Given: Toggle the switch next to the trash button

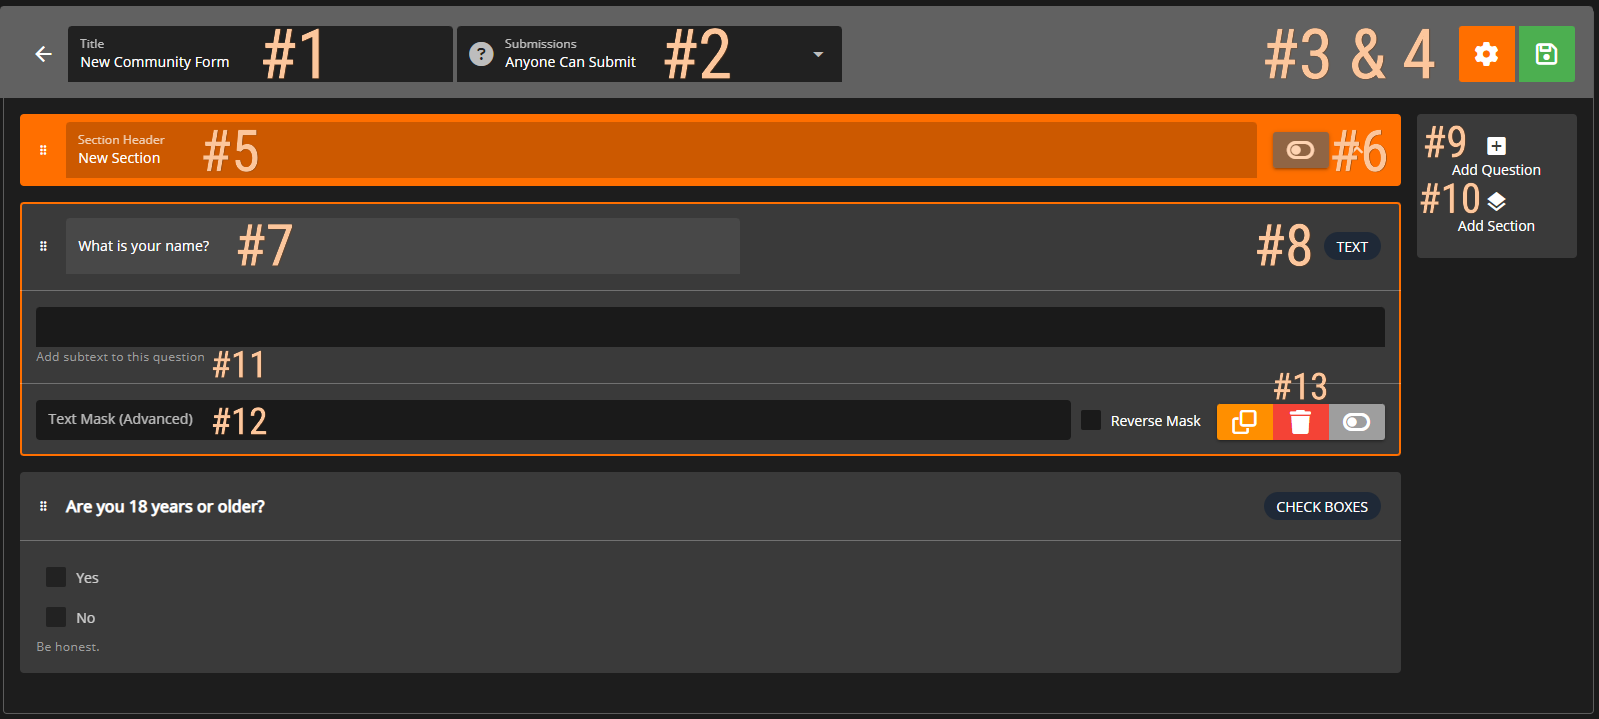Looking at the screenshot, I should (x=1356, y=422).
